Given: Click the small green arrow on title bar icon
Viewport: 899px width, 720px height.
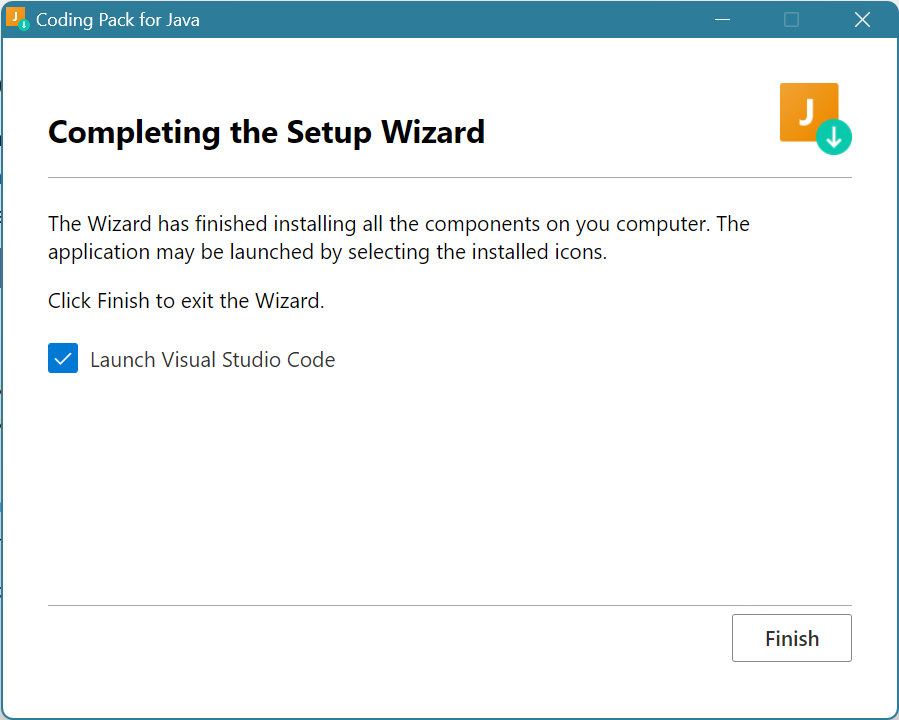Looking at the screenshot, I should [24, 25].
